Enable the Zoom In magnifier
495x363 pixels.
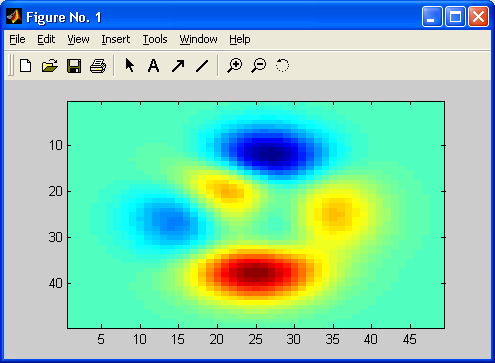[235, 65]
